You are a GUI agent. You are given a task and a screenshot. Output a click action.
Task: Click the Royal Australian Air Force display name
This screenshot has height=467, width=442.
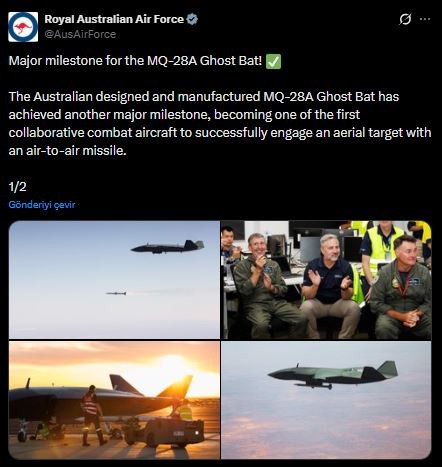114,19
